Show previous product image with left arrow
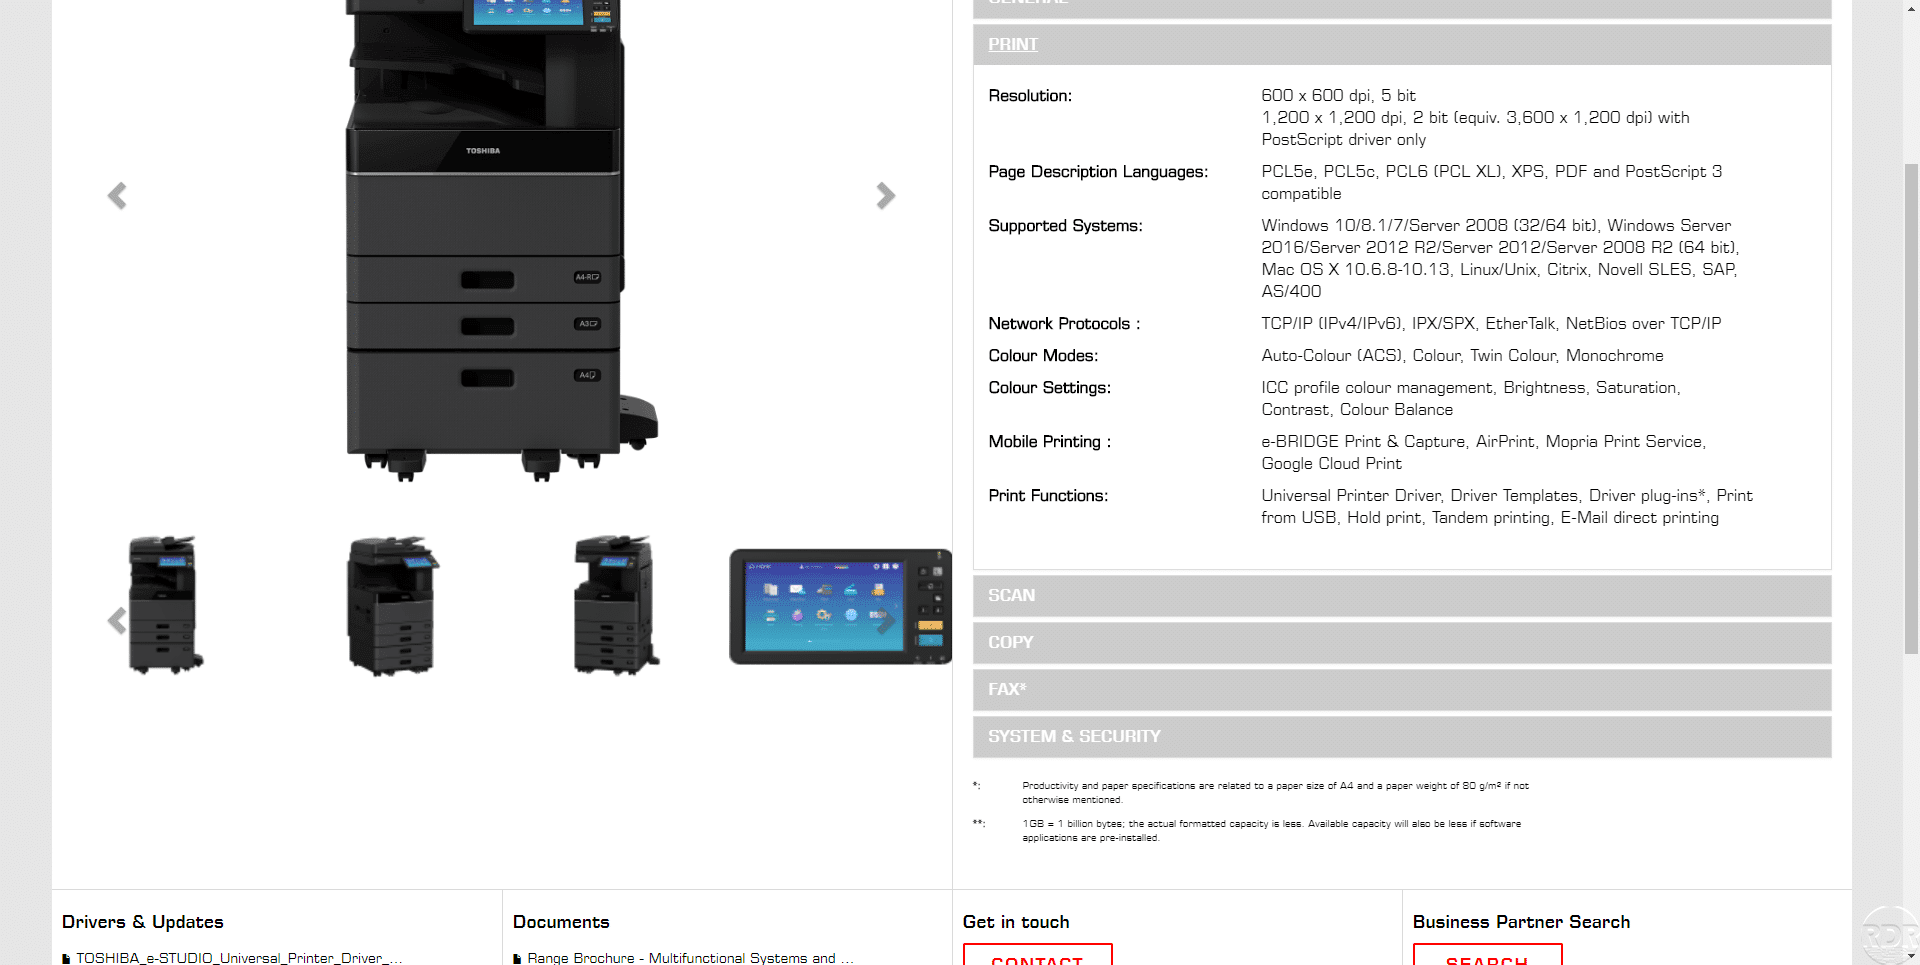This screenshot has height=965, width=1920. (x=117, y=196)
